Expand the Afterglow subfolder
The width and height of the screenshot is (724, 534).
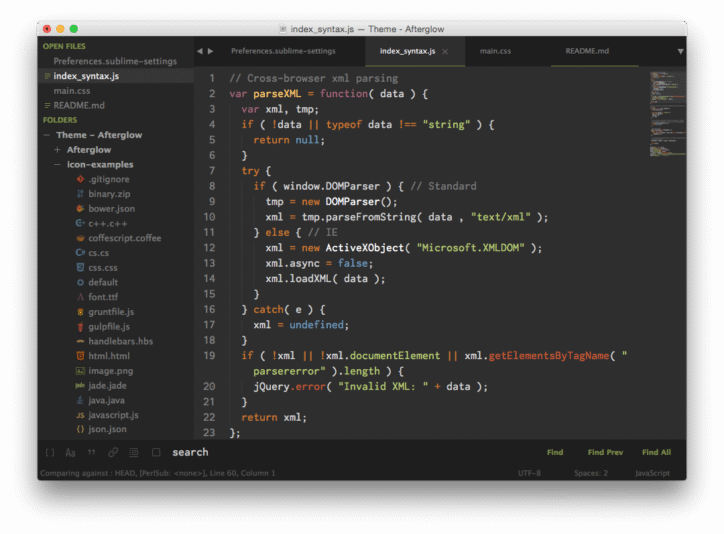coord(57,150)
